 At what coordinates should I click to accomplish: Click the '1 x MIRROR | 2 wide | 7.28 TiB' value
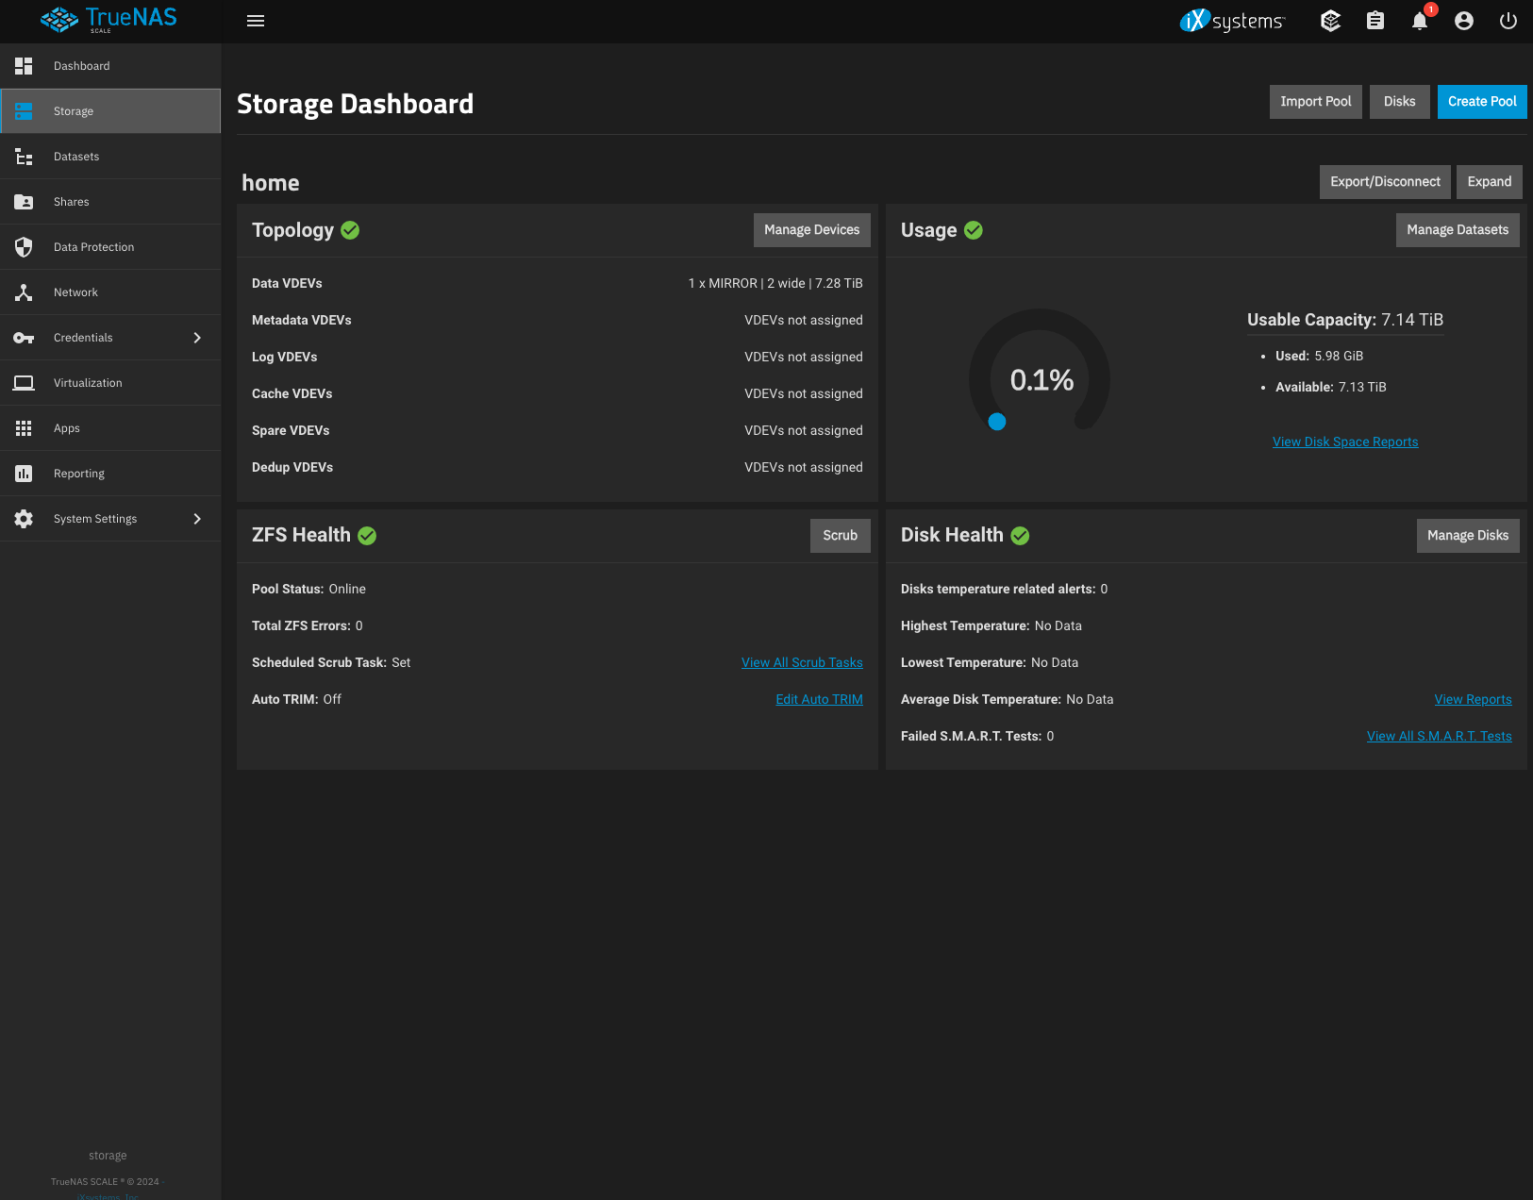775,284
